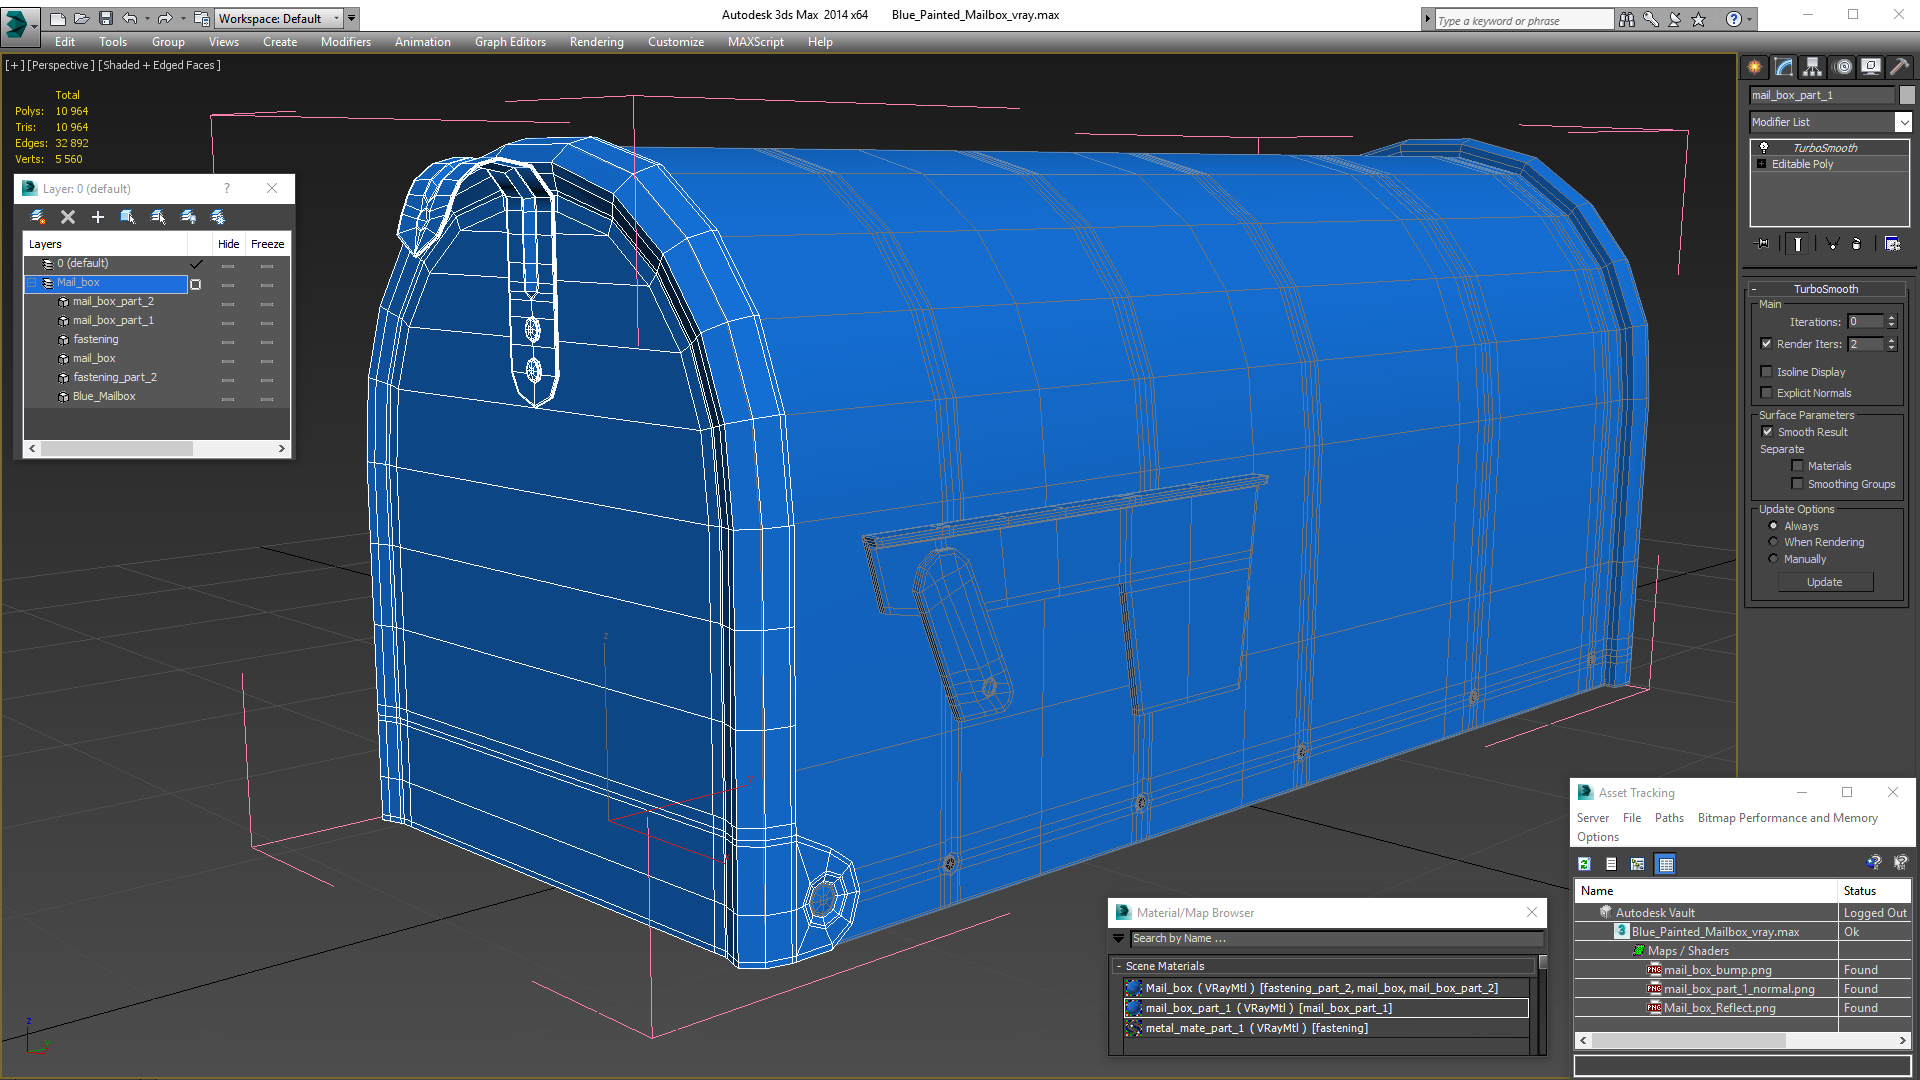Viewport: 1920px width, 1080px height.
Task: Add selected objects to highlighted layer
Action: click(98, 216)
